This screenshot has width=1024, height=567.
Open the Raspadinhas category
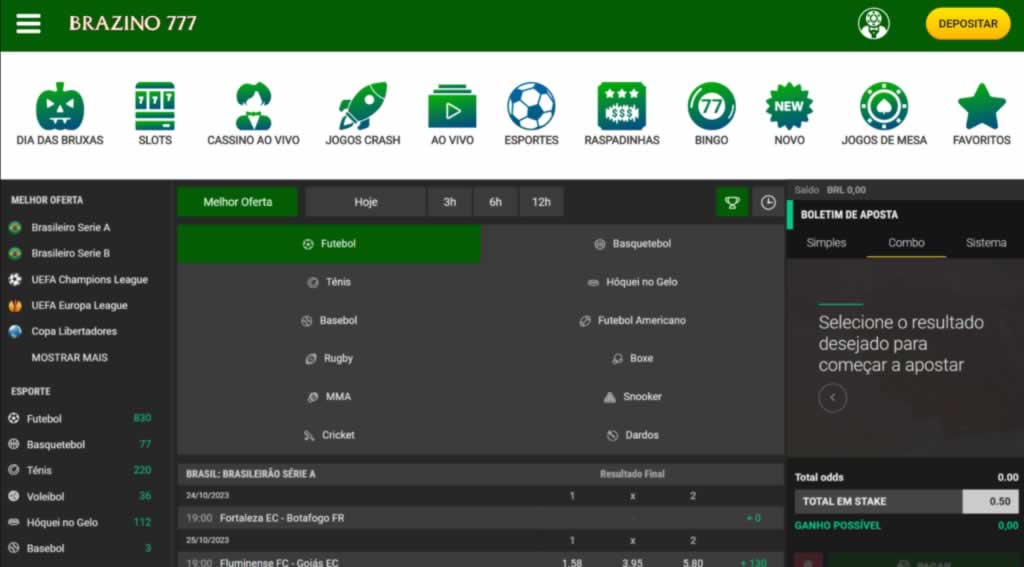click(622, 114)
